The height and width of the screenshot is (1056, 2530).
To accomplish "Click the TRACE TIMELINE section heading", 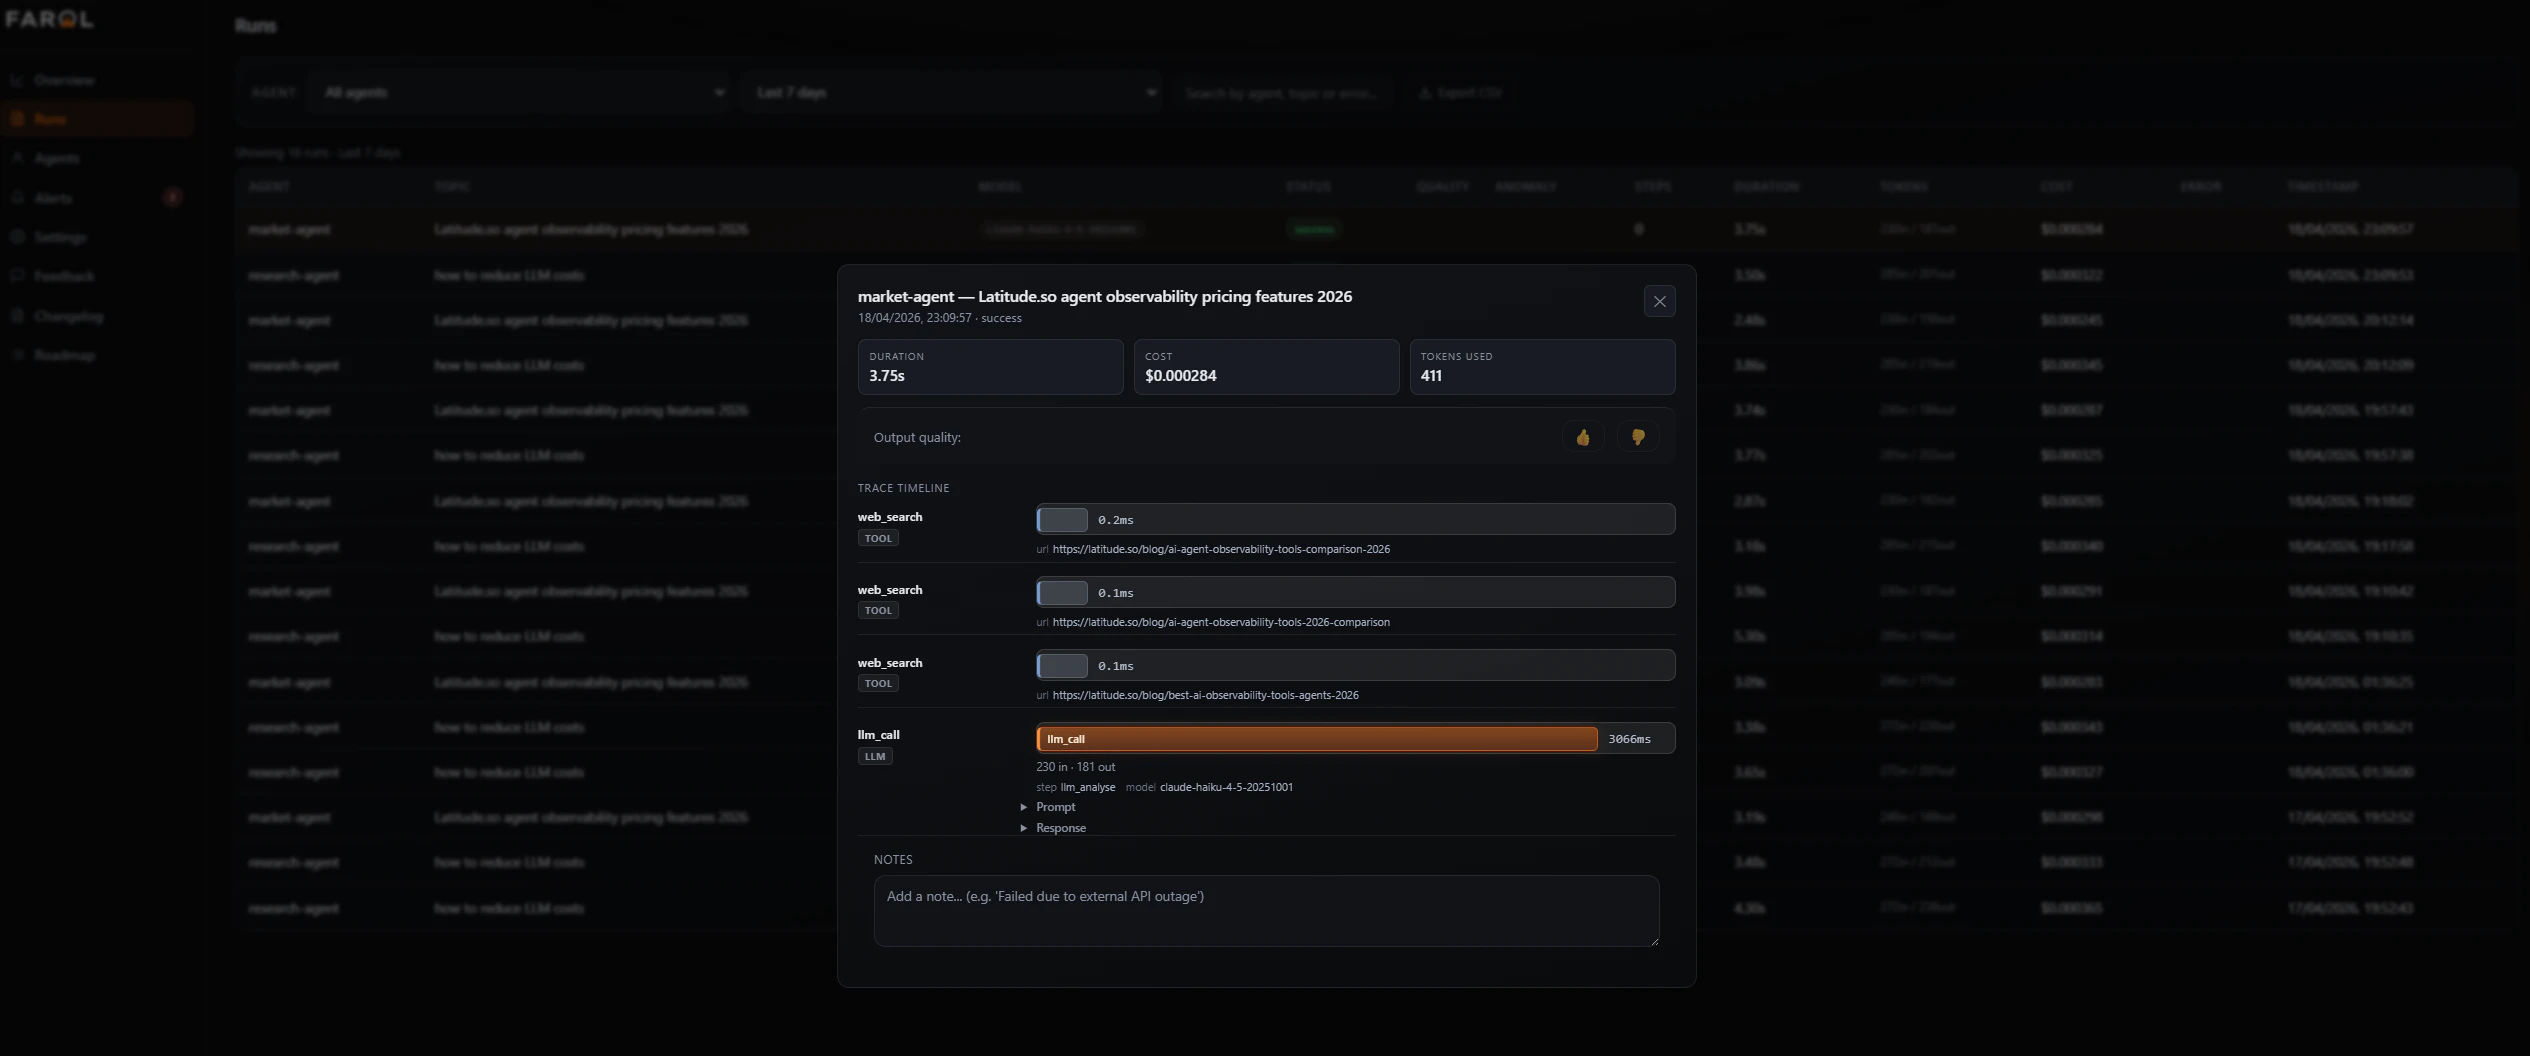I will pyautogui.click(x=903, y=488).
